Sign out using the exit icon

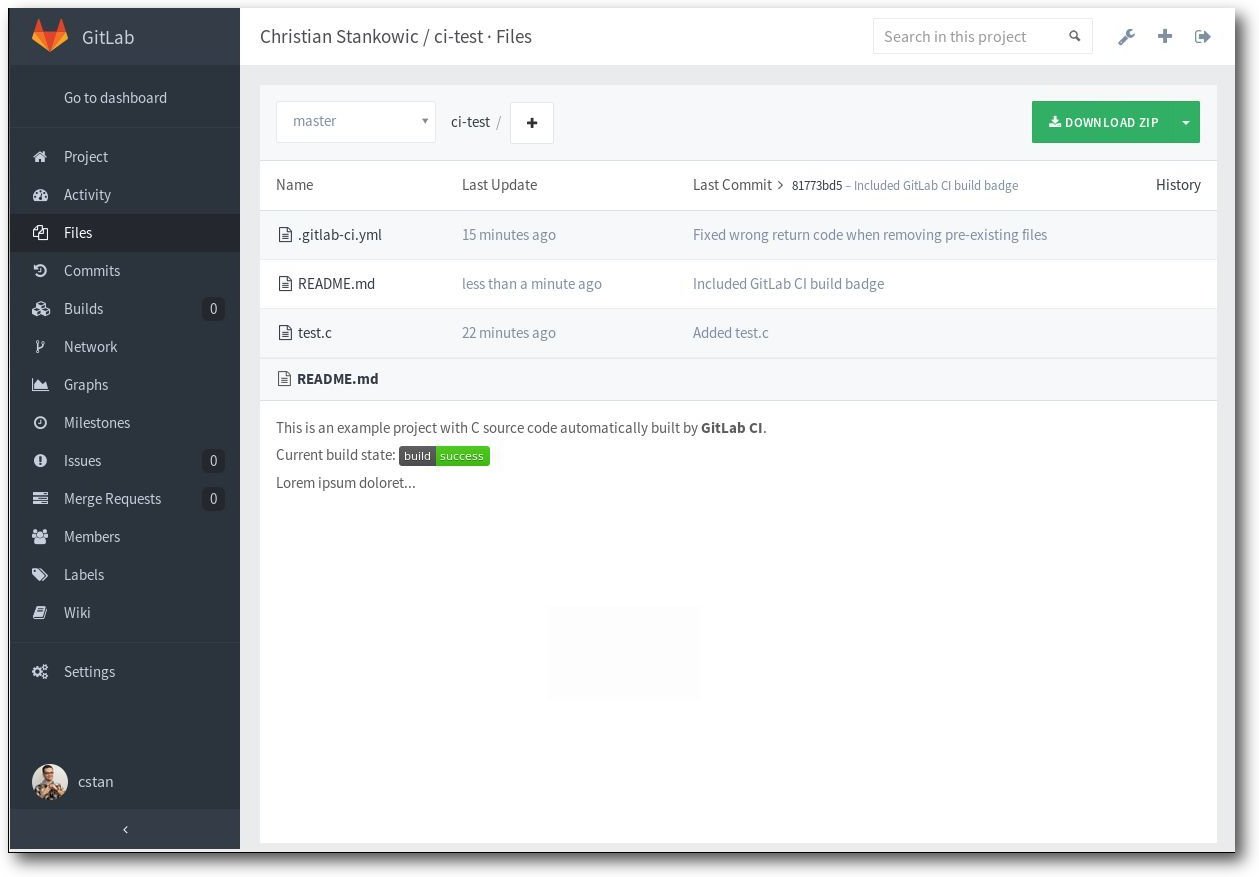click(x=1203, y=37)
